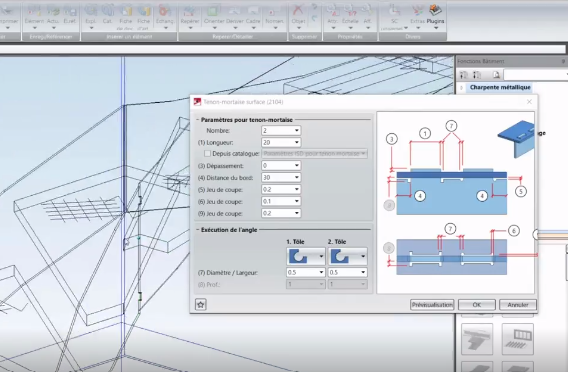The image size is (568, 372).
Task: Open the Plugins ribbon menu
Action: pyautogui.click(x=435, y=14)
